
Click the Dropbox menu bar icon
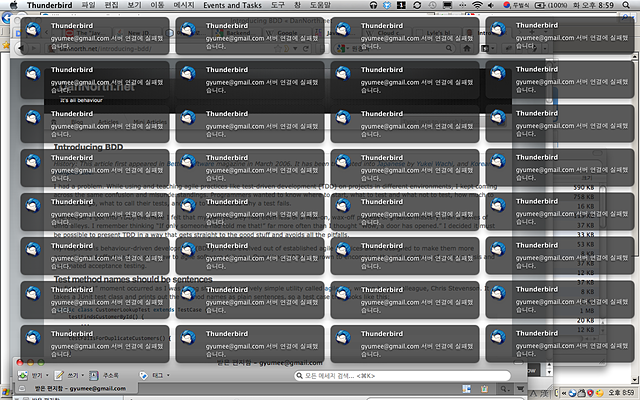click(x=387, y=5)
